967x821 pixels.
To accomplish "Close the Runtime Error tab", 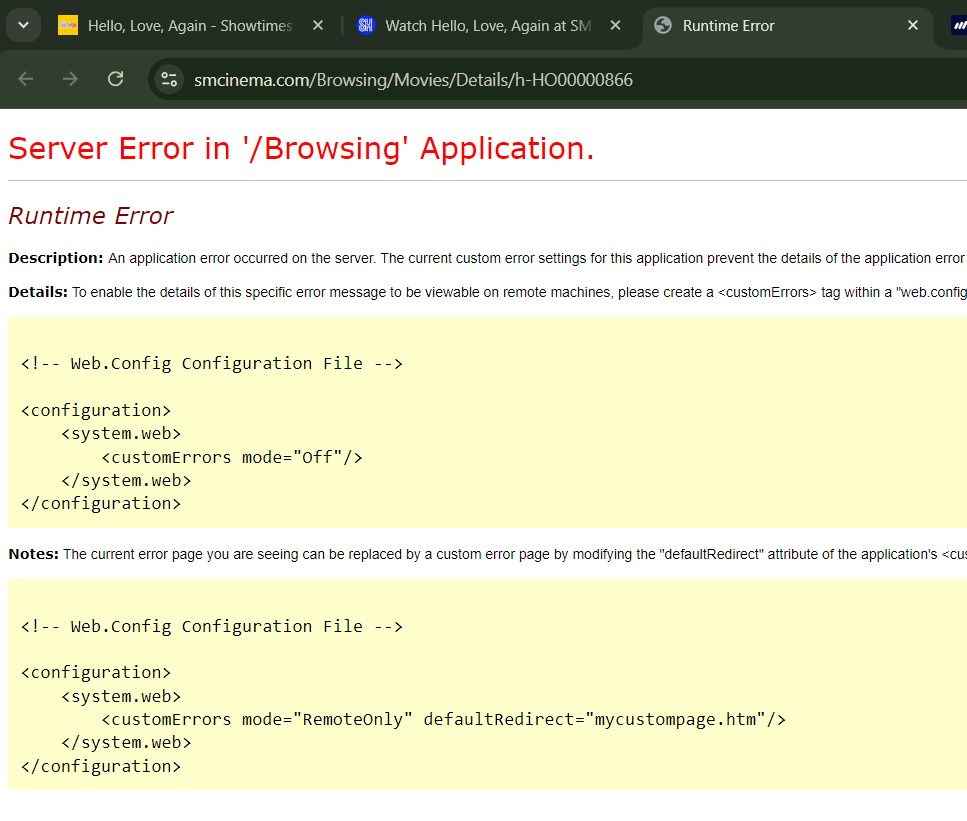I will 913,25.
